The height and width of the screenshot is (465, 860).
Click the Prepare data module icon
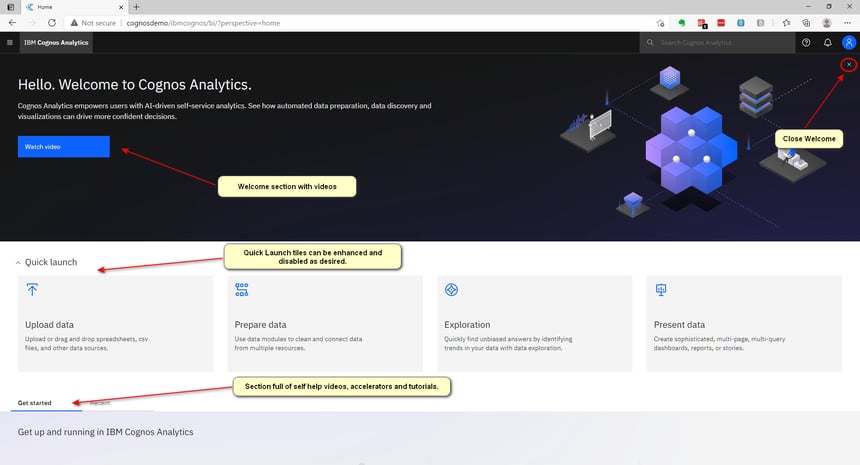click(x=241, y=290)
